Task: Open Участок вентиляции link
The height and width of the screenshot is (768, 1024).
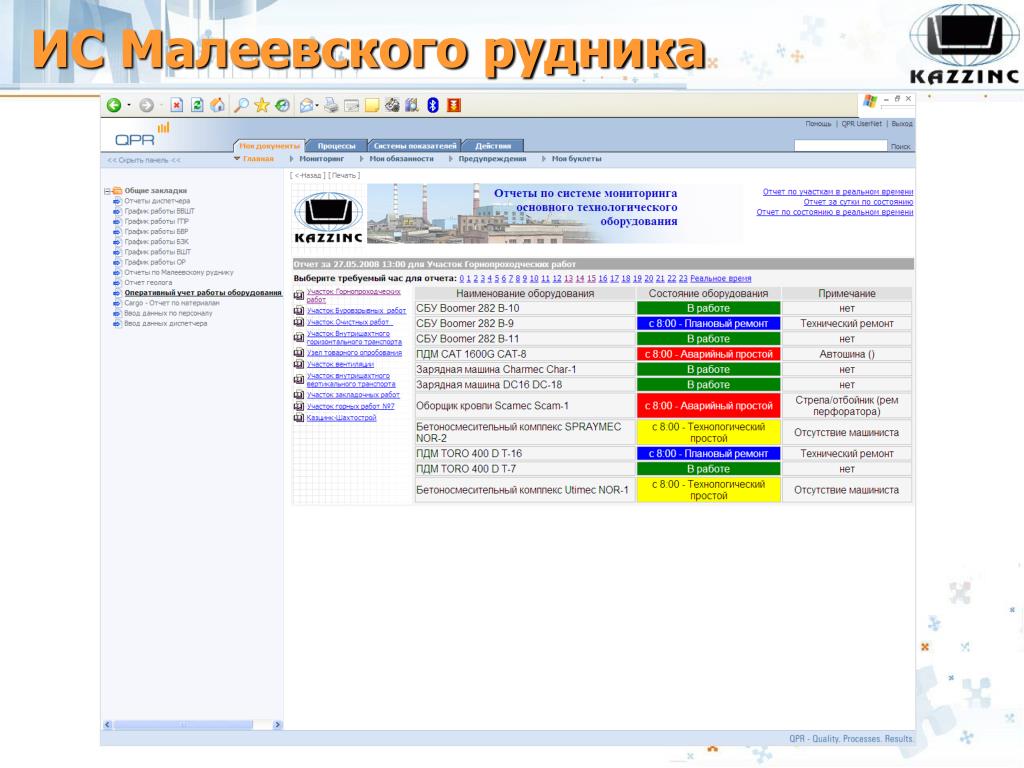Action: point(340,364)
